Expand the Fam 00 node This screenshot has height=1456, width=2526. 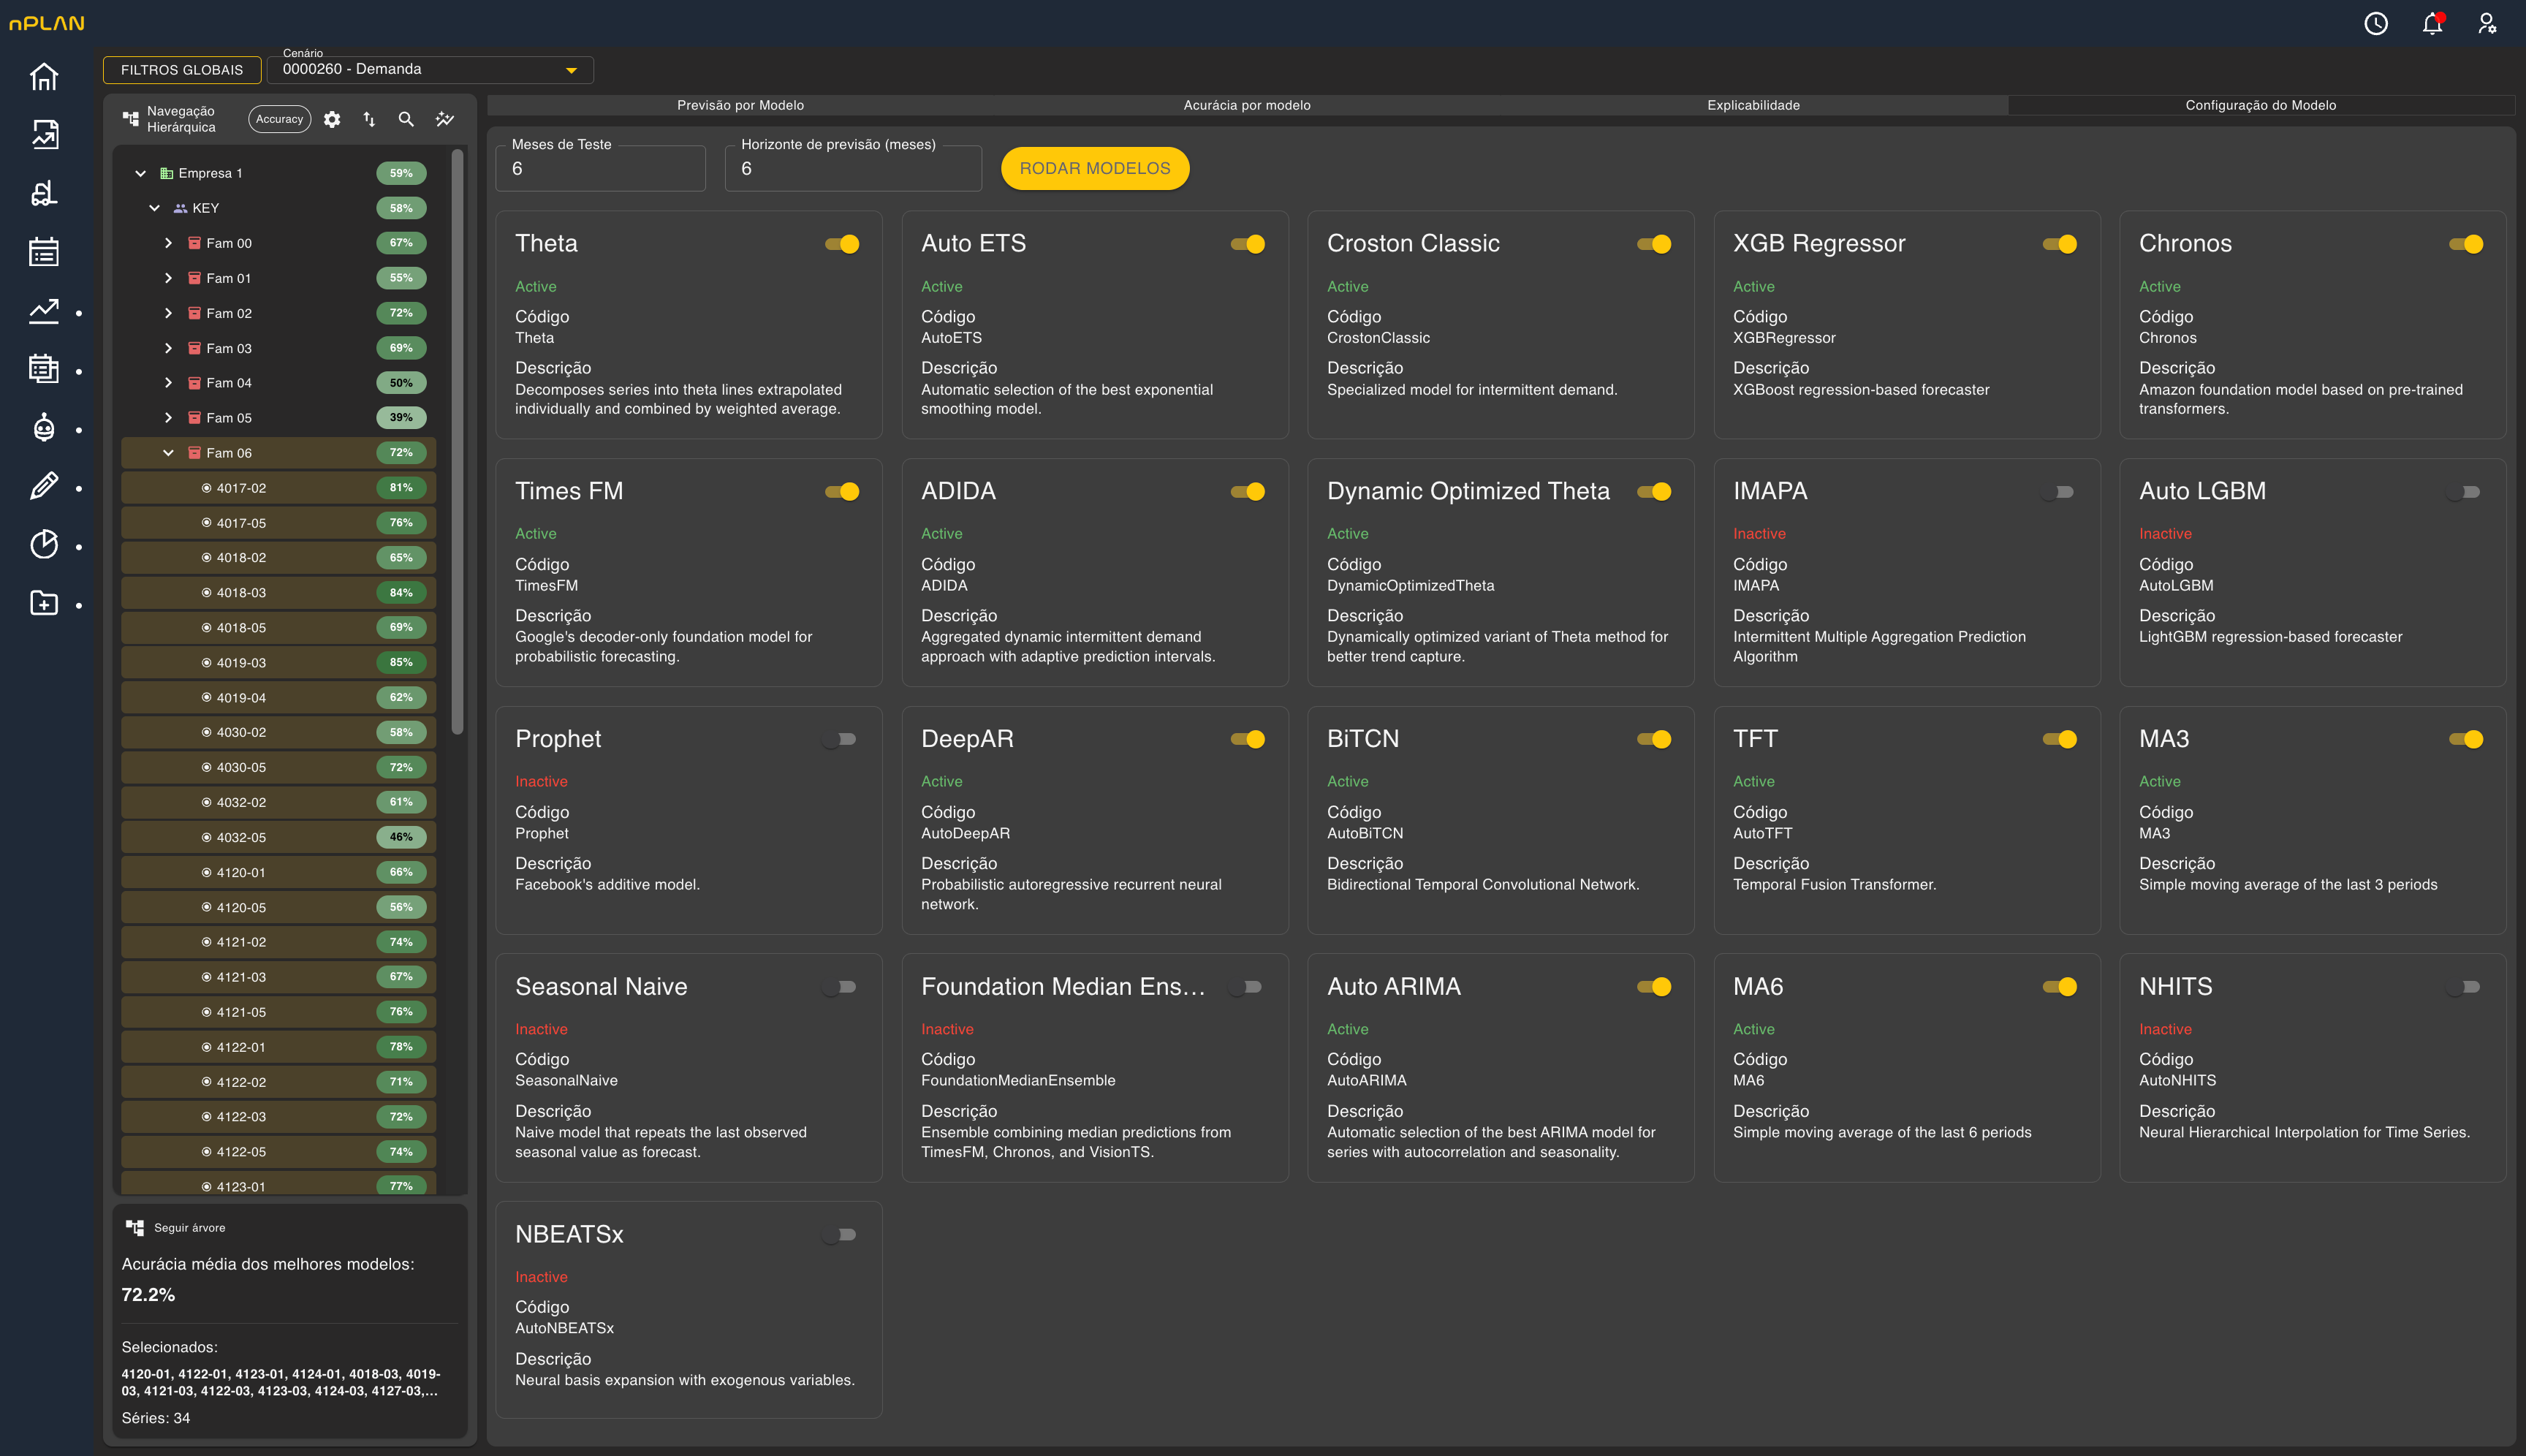(168, 243)
